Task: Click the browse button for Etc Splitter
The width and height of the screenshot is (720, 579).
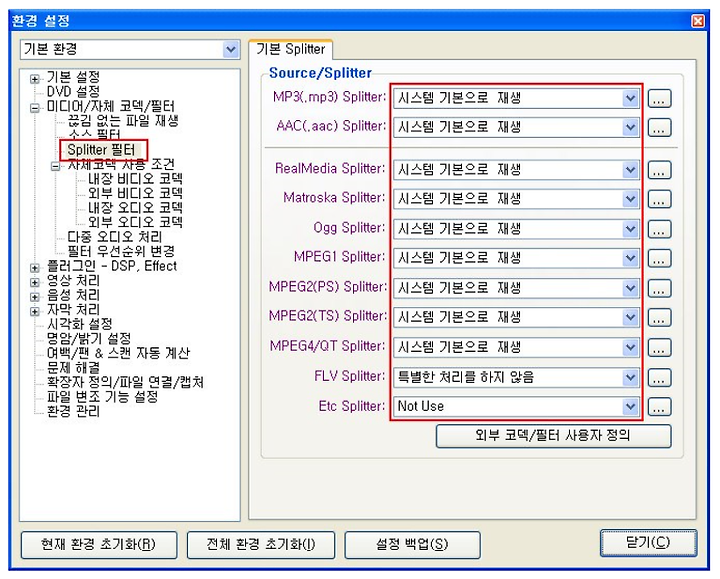Action: pyautogui.click(x=659, y=406)
